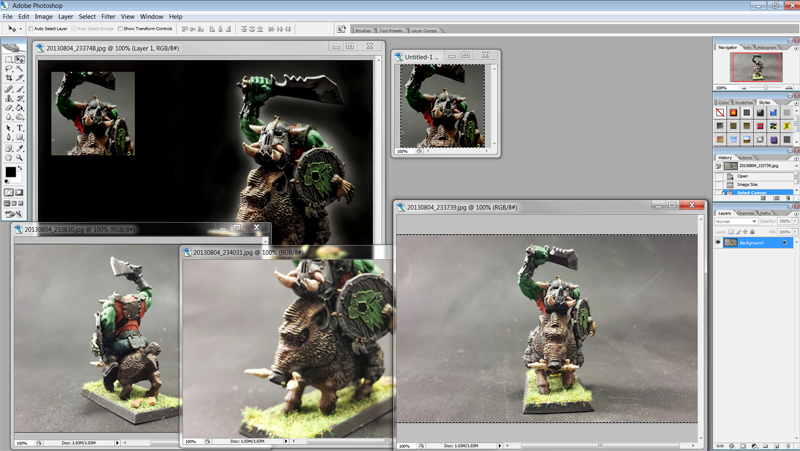Click the Open history state
Screen dimensions: 800x451
click(x=743, y=176)
